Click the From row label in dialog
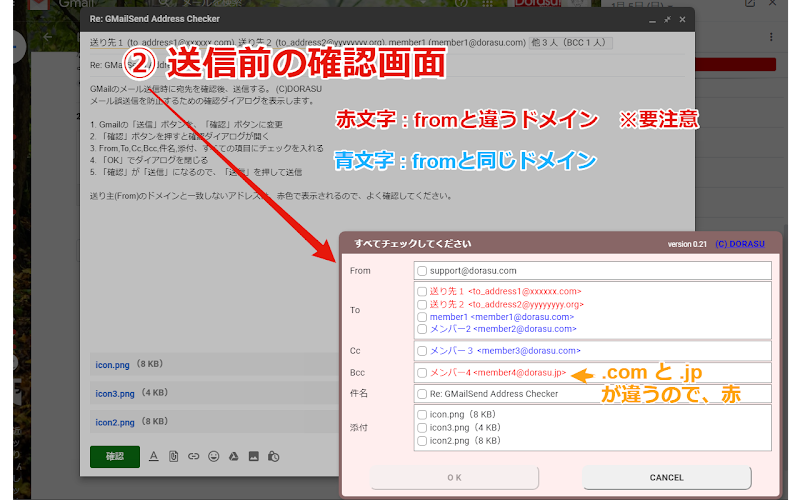The width and height of the screenshot is (800, 500). (x=360, y=271)
